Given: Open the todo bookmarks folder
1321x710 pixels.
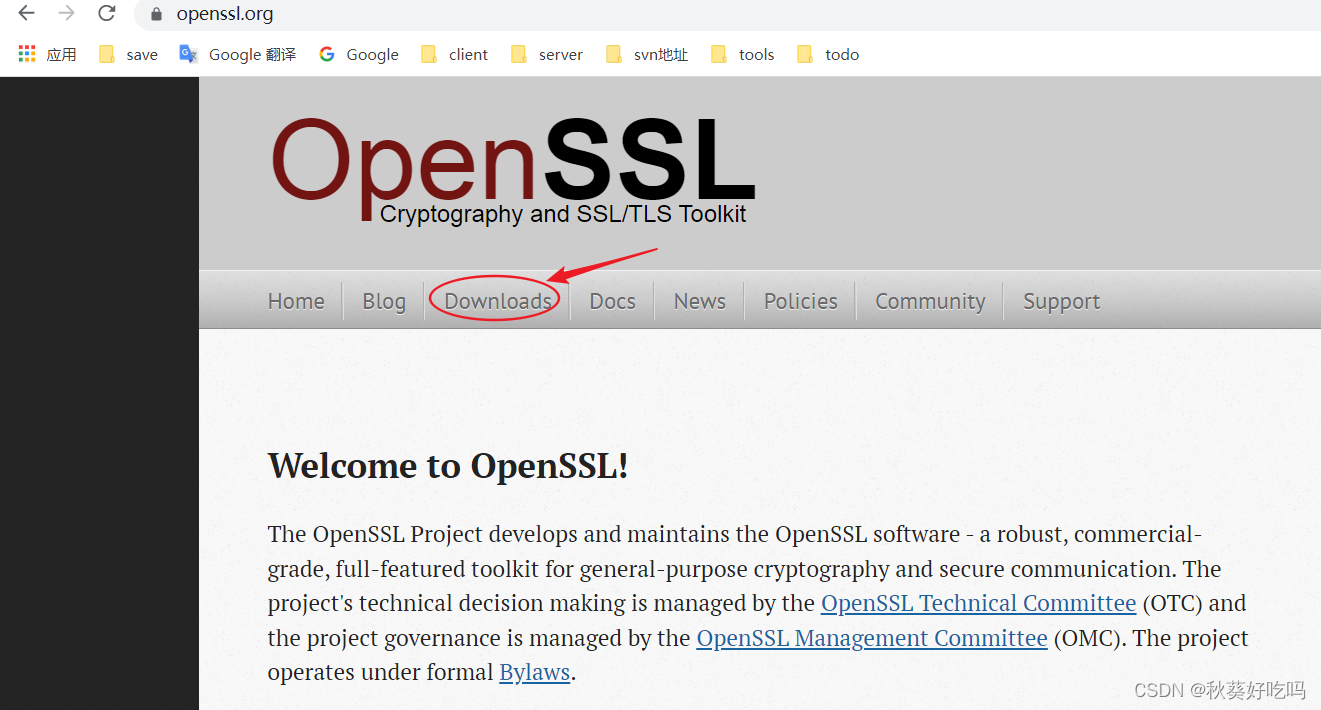Looking at the screenshot, I should 828,54.
